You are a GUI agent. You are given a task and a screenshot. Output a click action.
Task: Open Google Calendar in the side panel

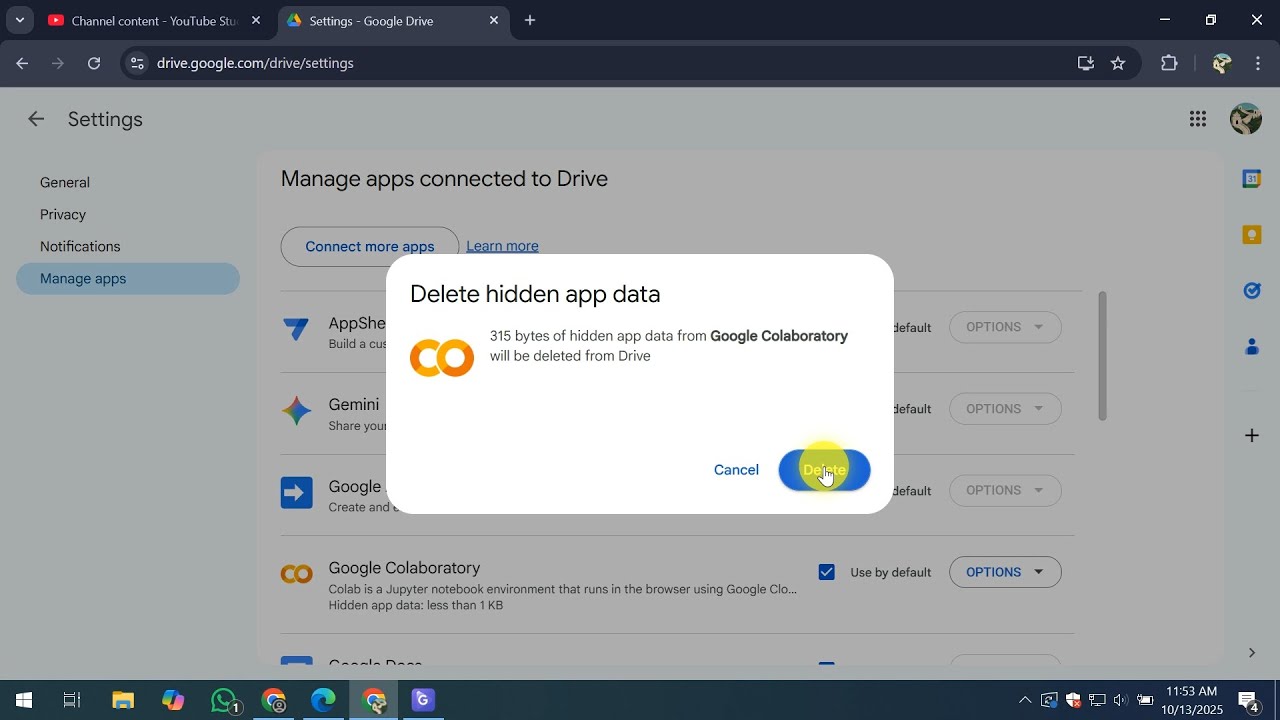[1251, 179]
